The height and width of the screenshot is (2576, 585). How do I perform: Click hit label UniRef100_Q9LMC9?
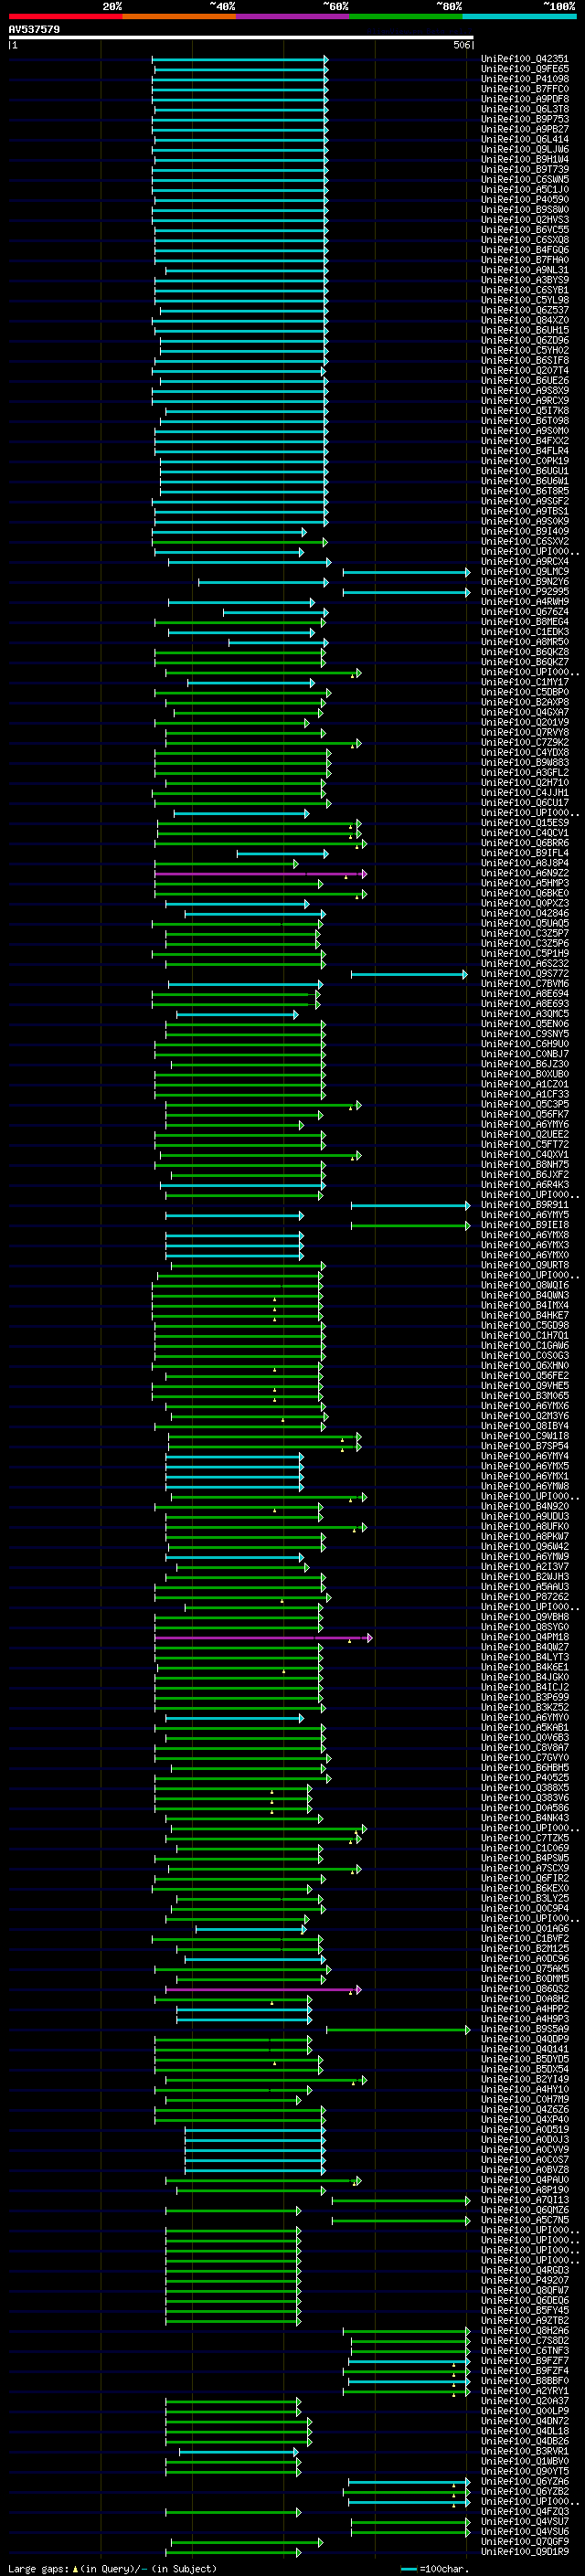(525, 572)
